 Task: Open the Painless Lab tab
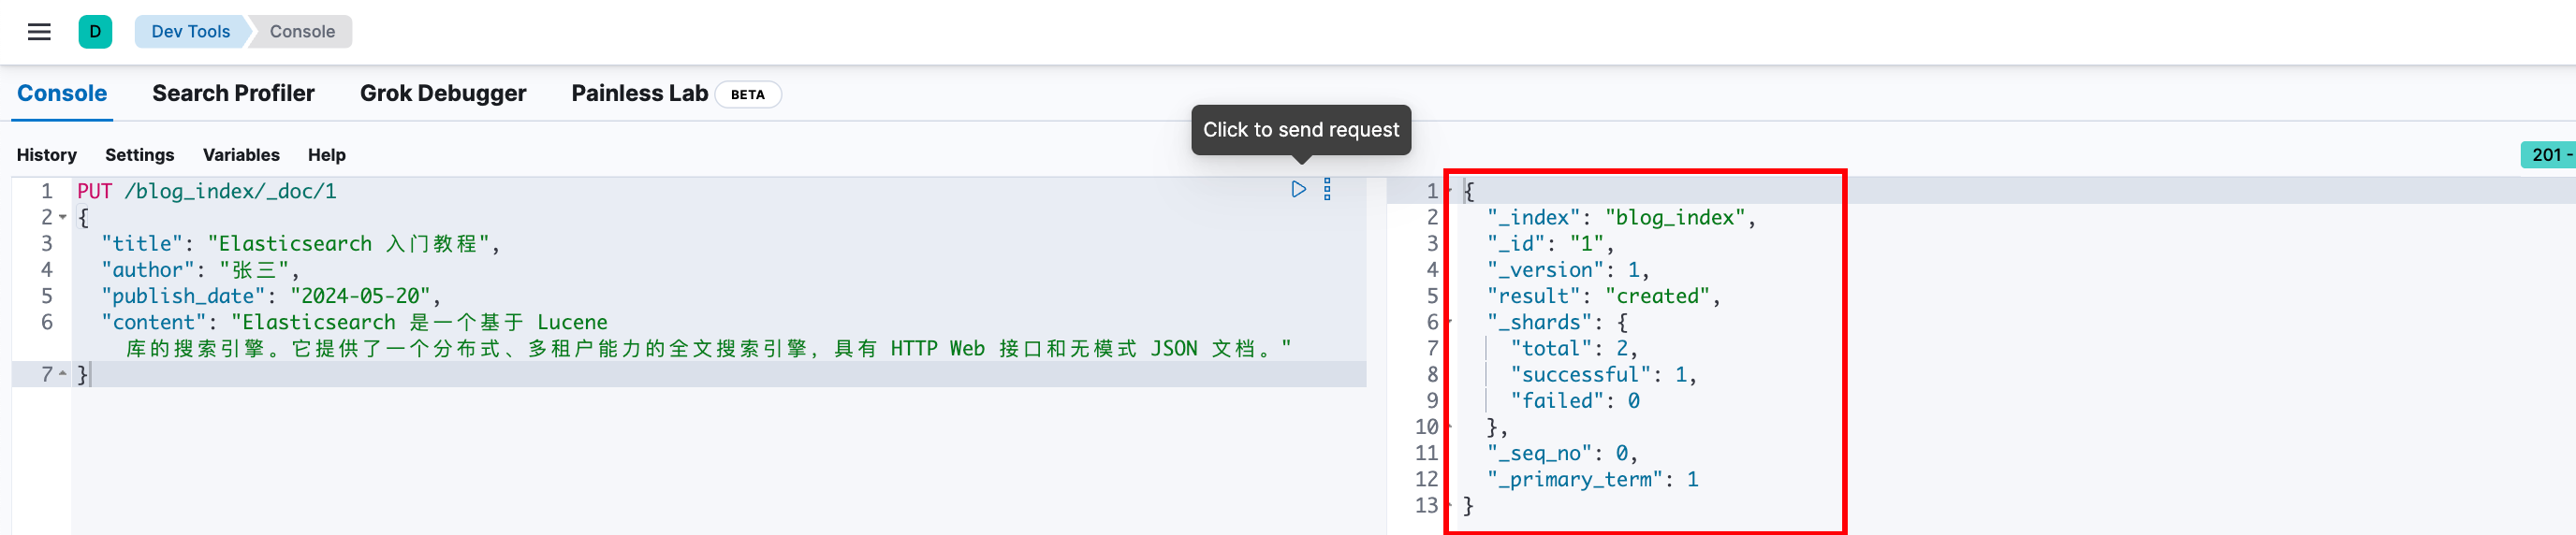[x=640, y=93]
